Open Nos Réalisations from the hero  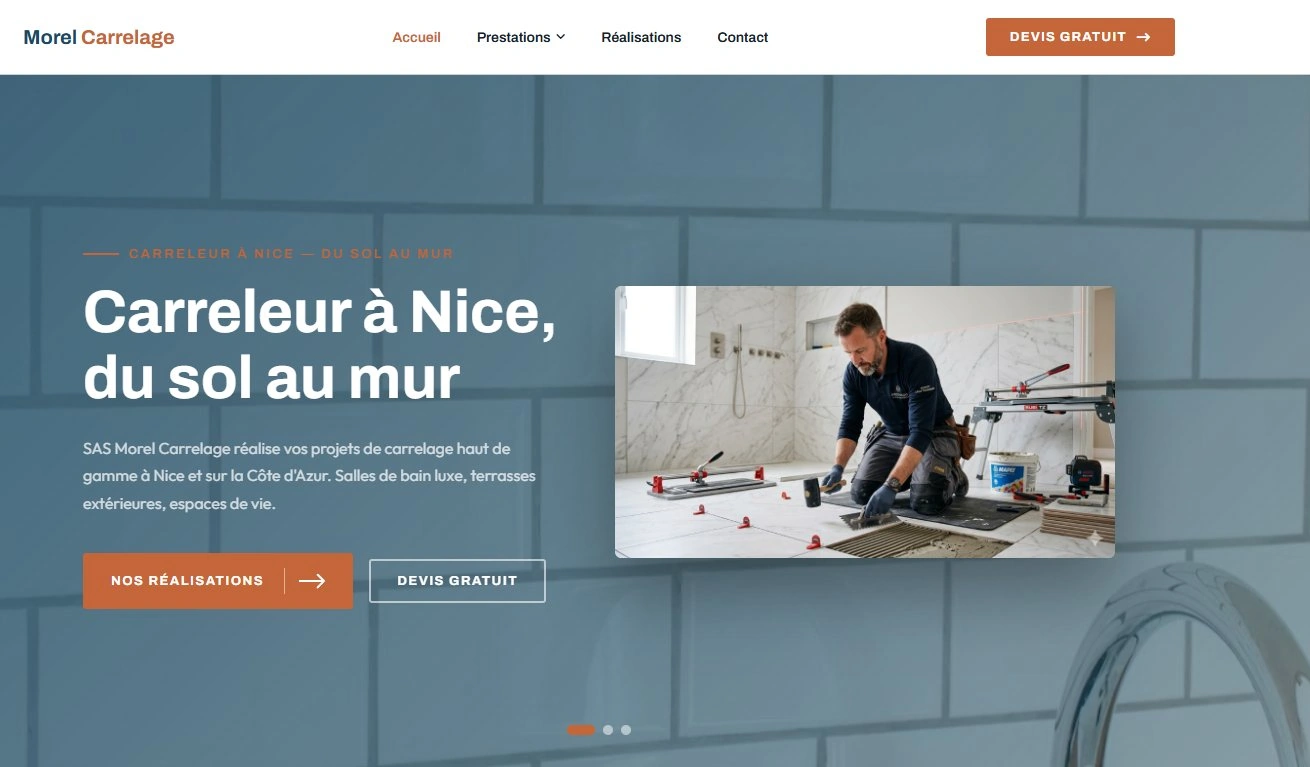pyautogui.click(x=218, y=581)
